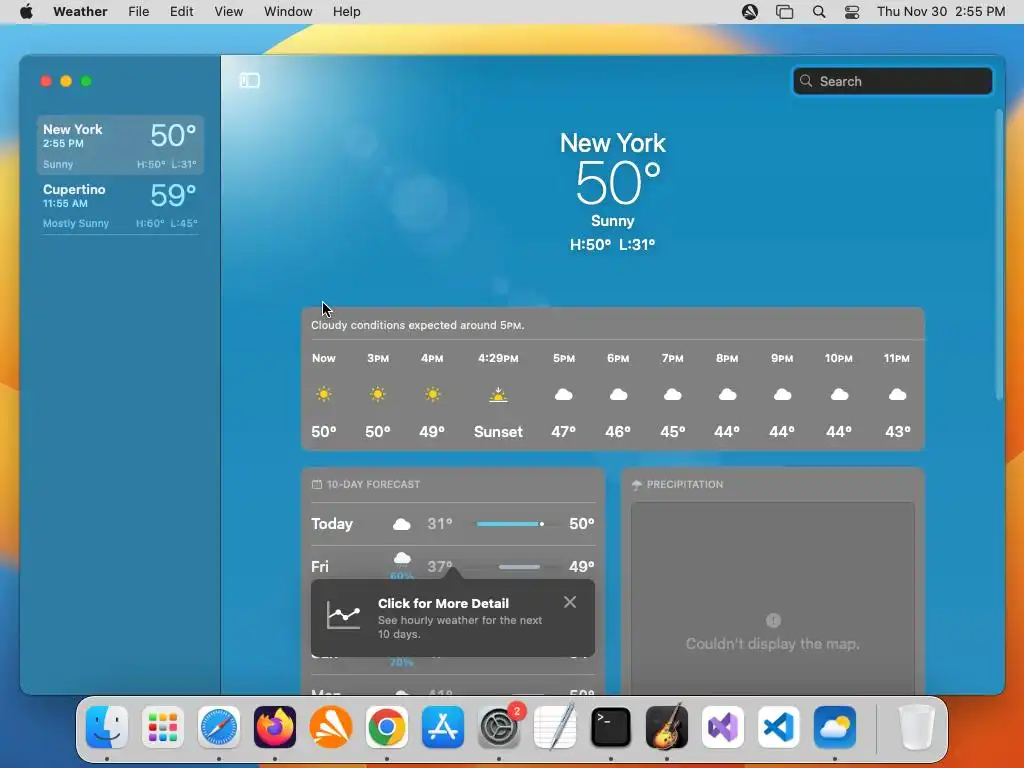Click the precipitation map error icon
1024x768 pixels.
[773, 620]
